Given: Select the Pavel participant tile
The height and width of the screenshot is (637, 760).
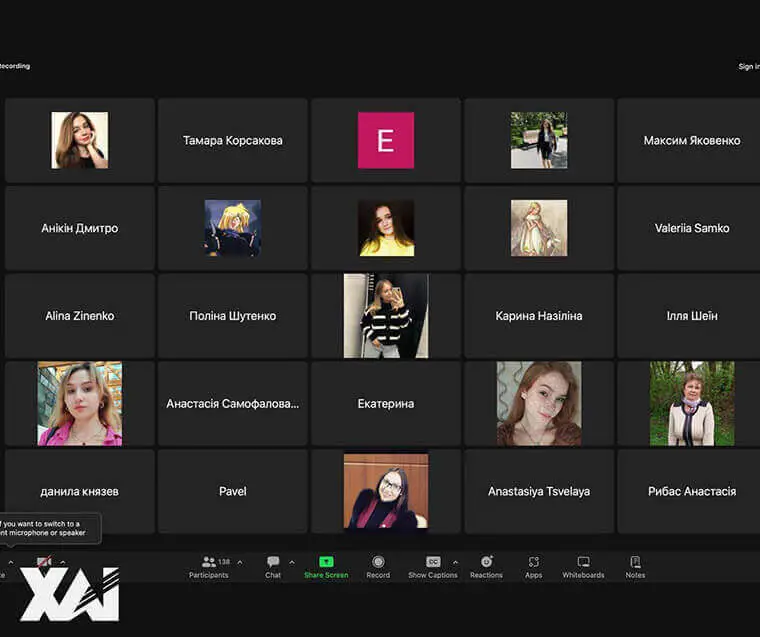Looking at the screenshot, I should 232,491.
